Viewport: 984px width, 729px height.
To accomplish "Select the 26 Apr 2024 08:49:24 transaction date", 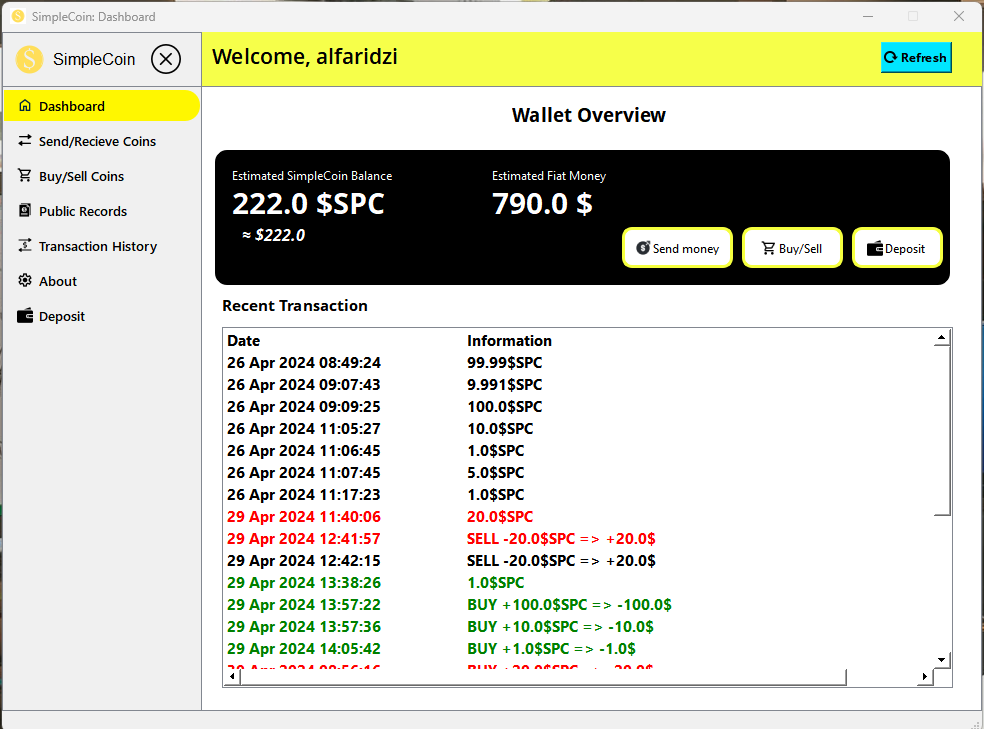I will tap(304, 363).
